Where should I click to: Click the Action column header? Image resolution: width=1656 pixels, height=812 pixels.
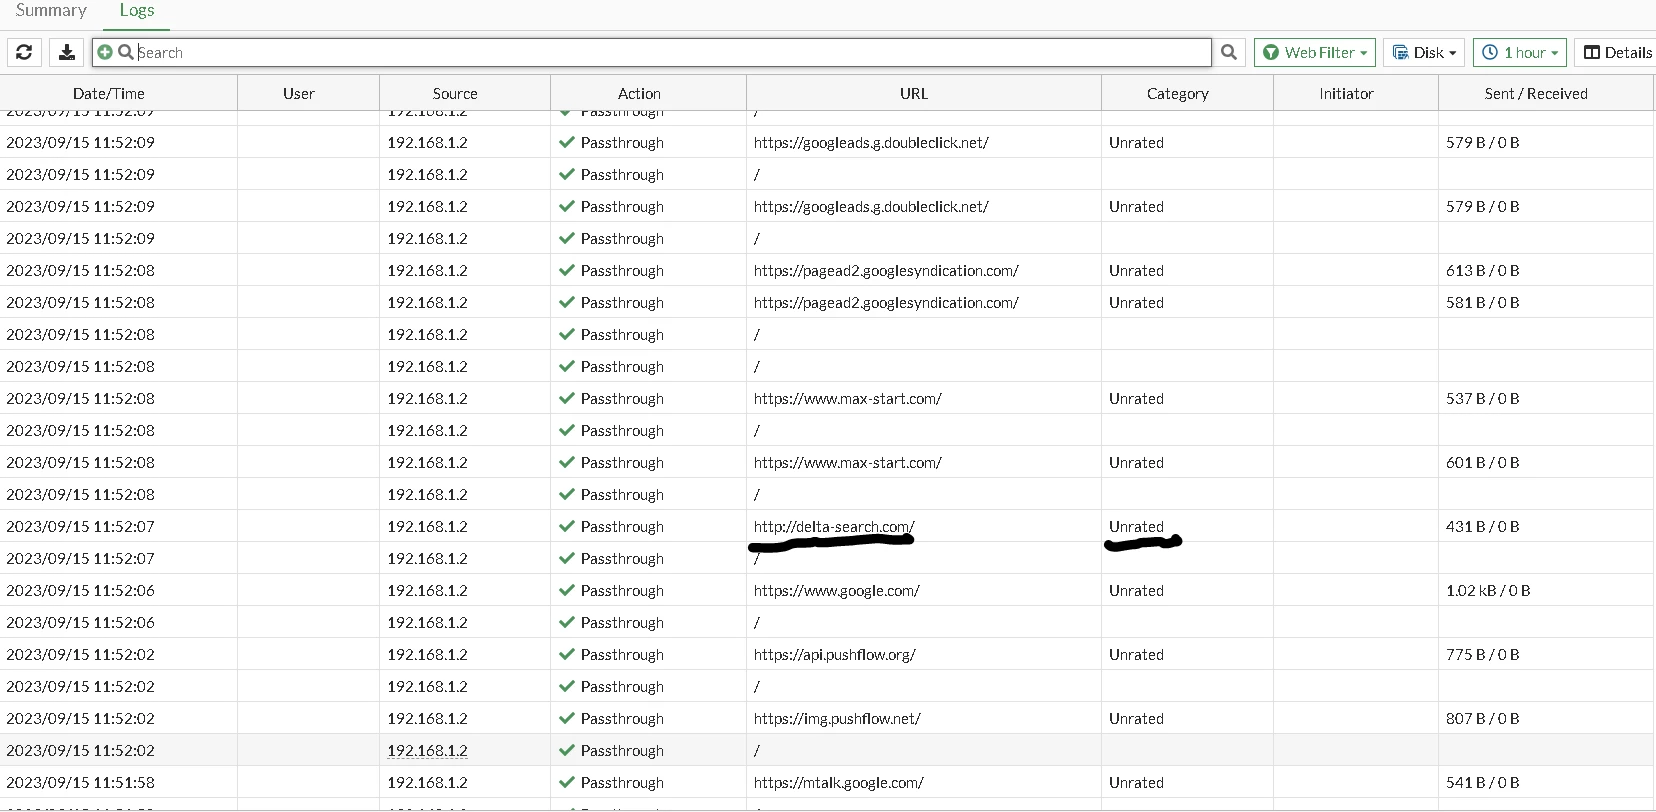click(x=639, y=93)
